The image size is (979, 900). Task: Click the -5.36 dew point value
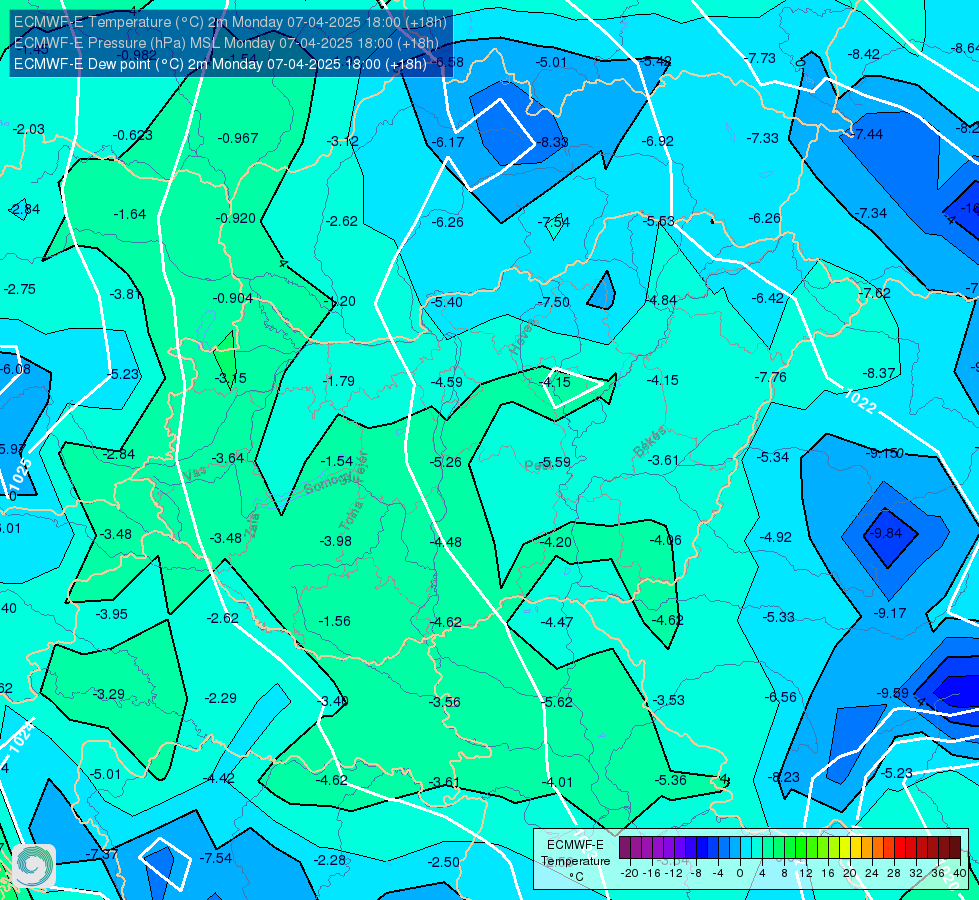coord(671,780)
